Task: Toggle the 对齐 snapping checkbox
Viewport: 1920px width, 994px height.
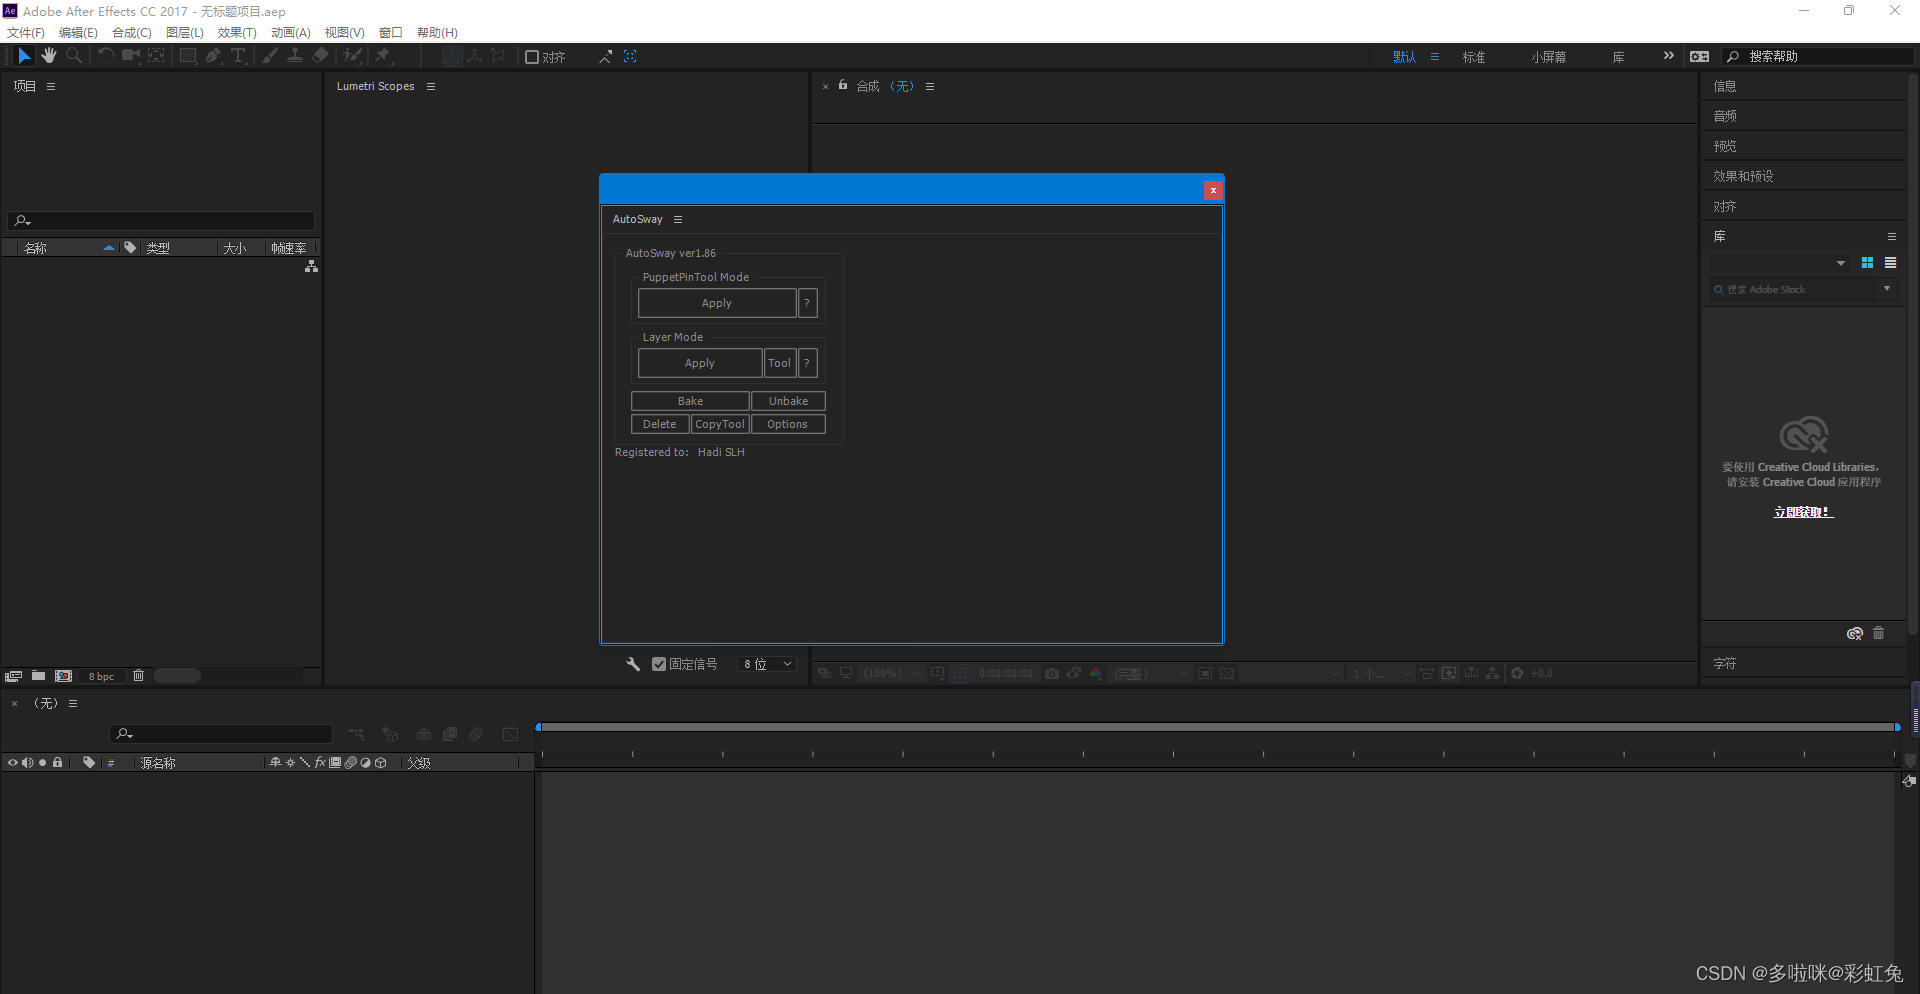Action: tap(531, 56)
